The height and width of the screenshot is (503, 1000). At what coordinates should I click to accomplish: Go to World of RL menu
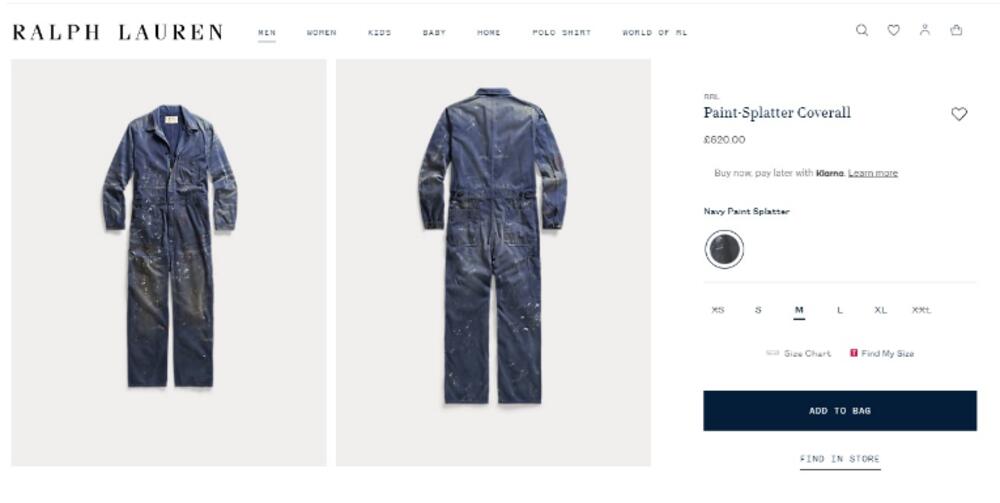[654, 33]
